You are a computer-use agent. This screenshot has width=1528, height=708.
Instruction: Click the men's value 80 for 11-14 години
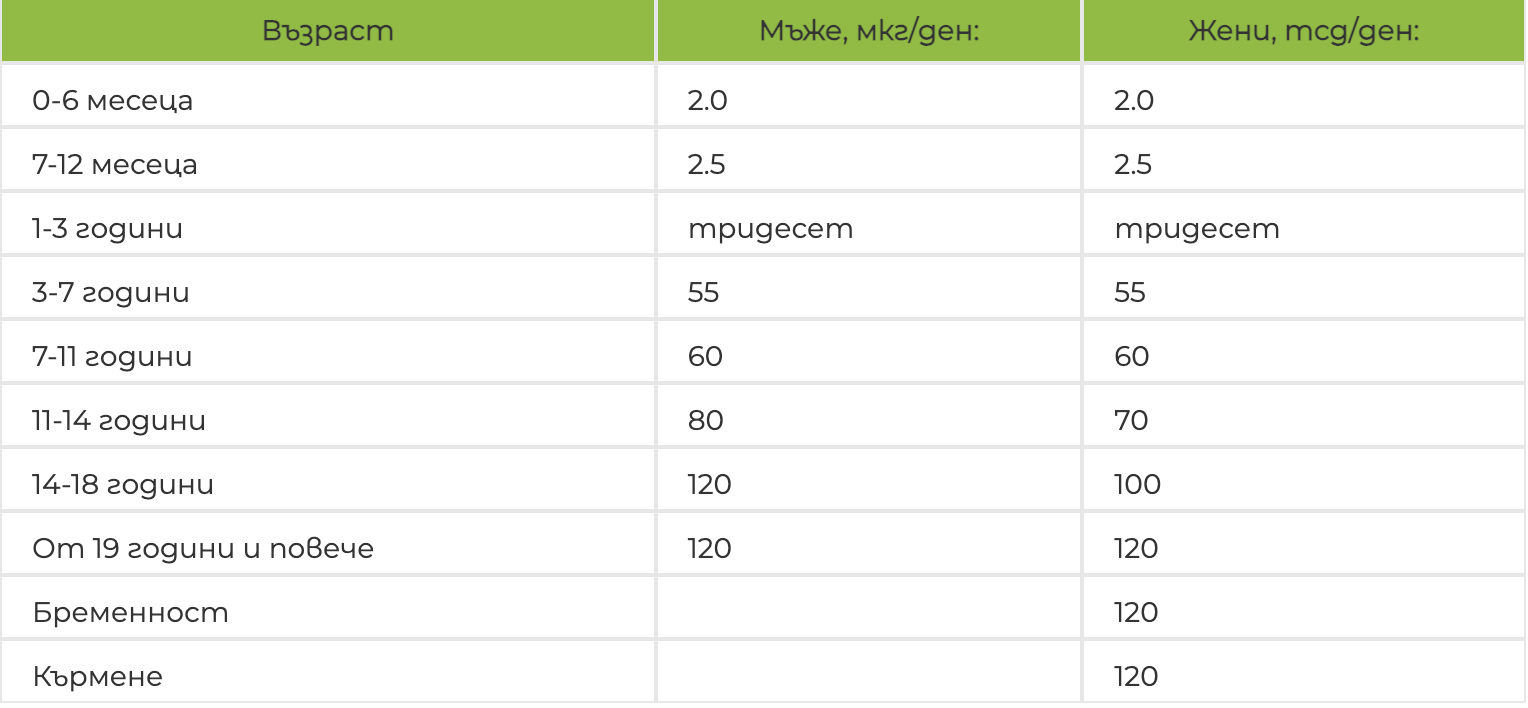706,421
